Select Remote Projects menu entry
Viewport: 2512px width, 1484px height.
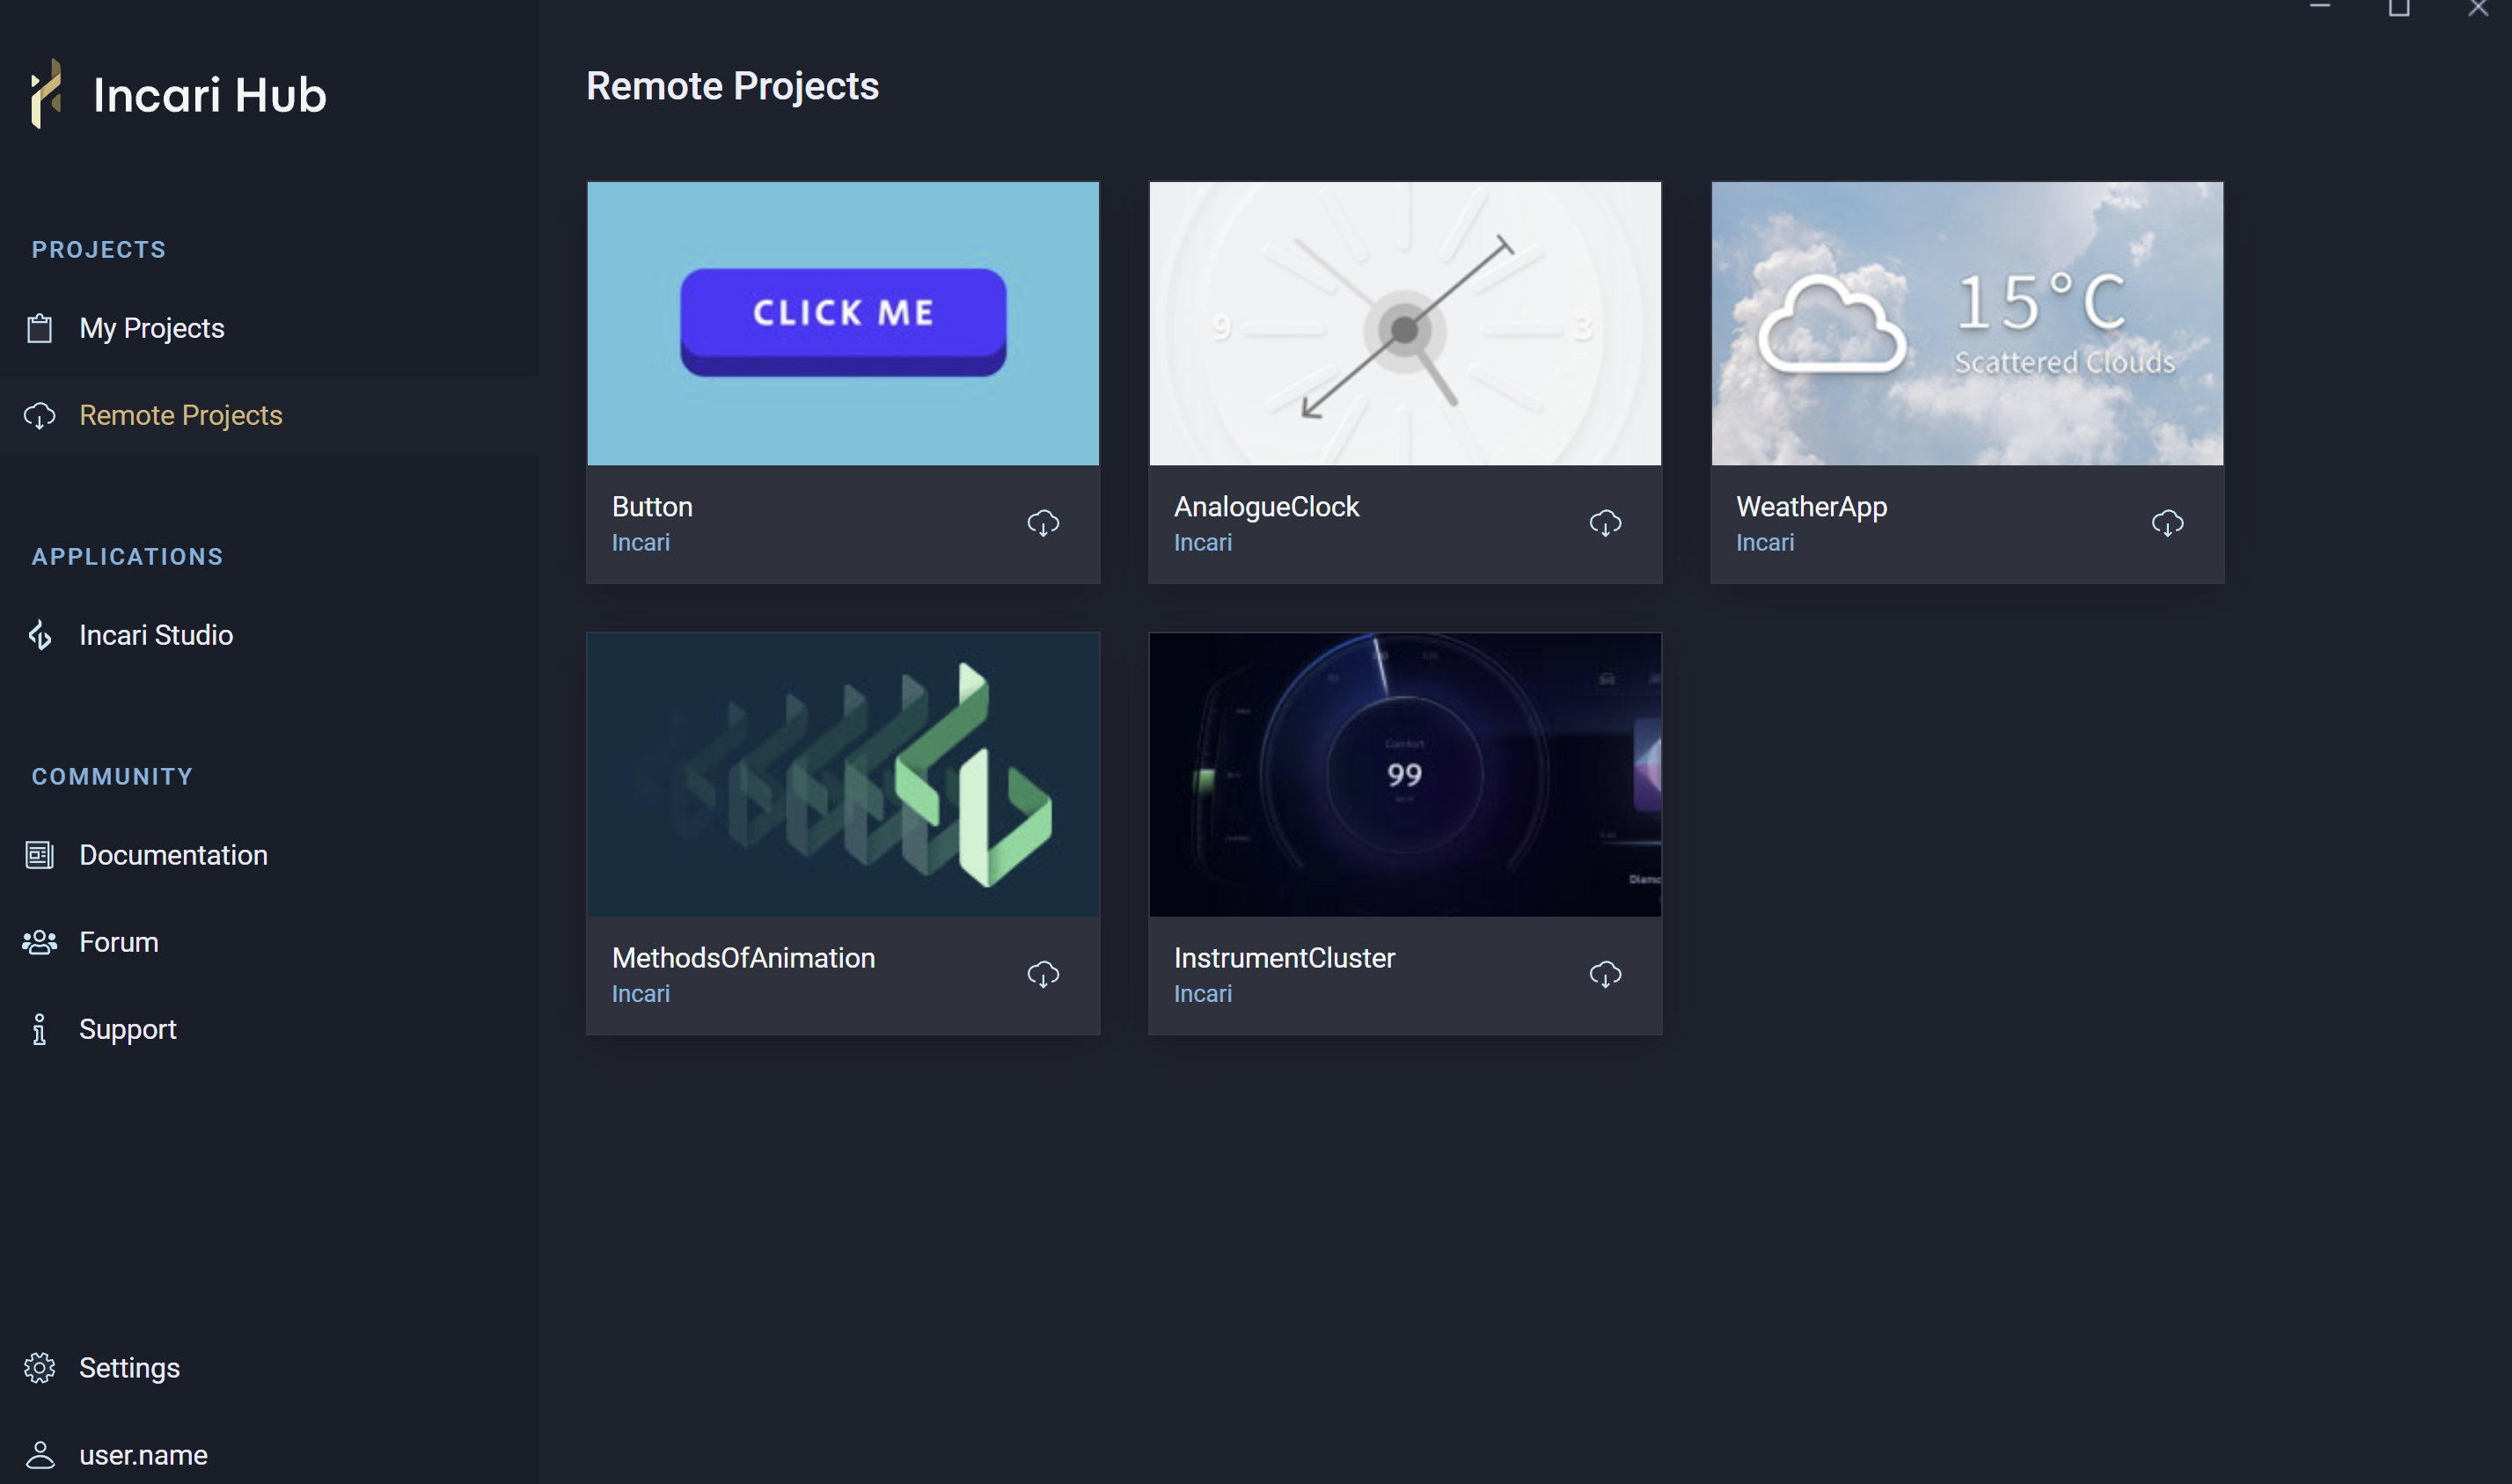pos(269,415)
